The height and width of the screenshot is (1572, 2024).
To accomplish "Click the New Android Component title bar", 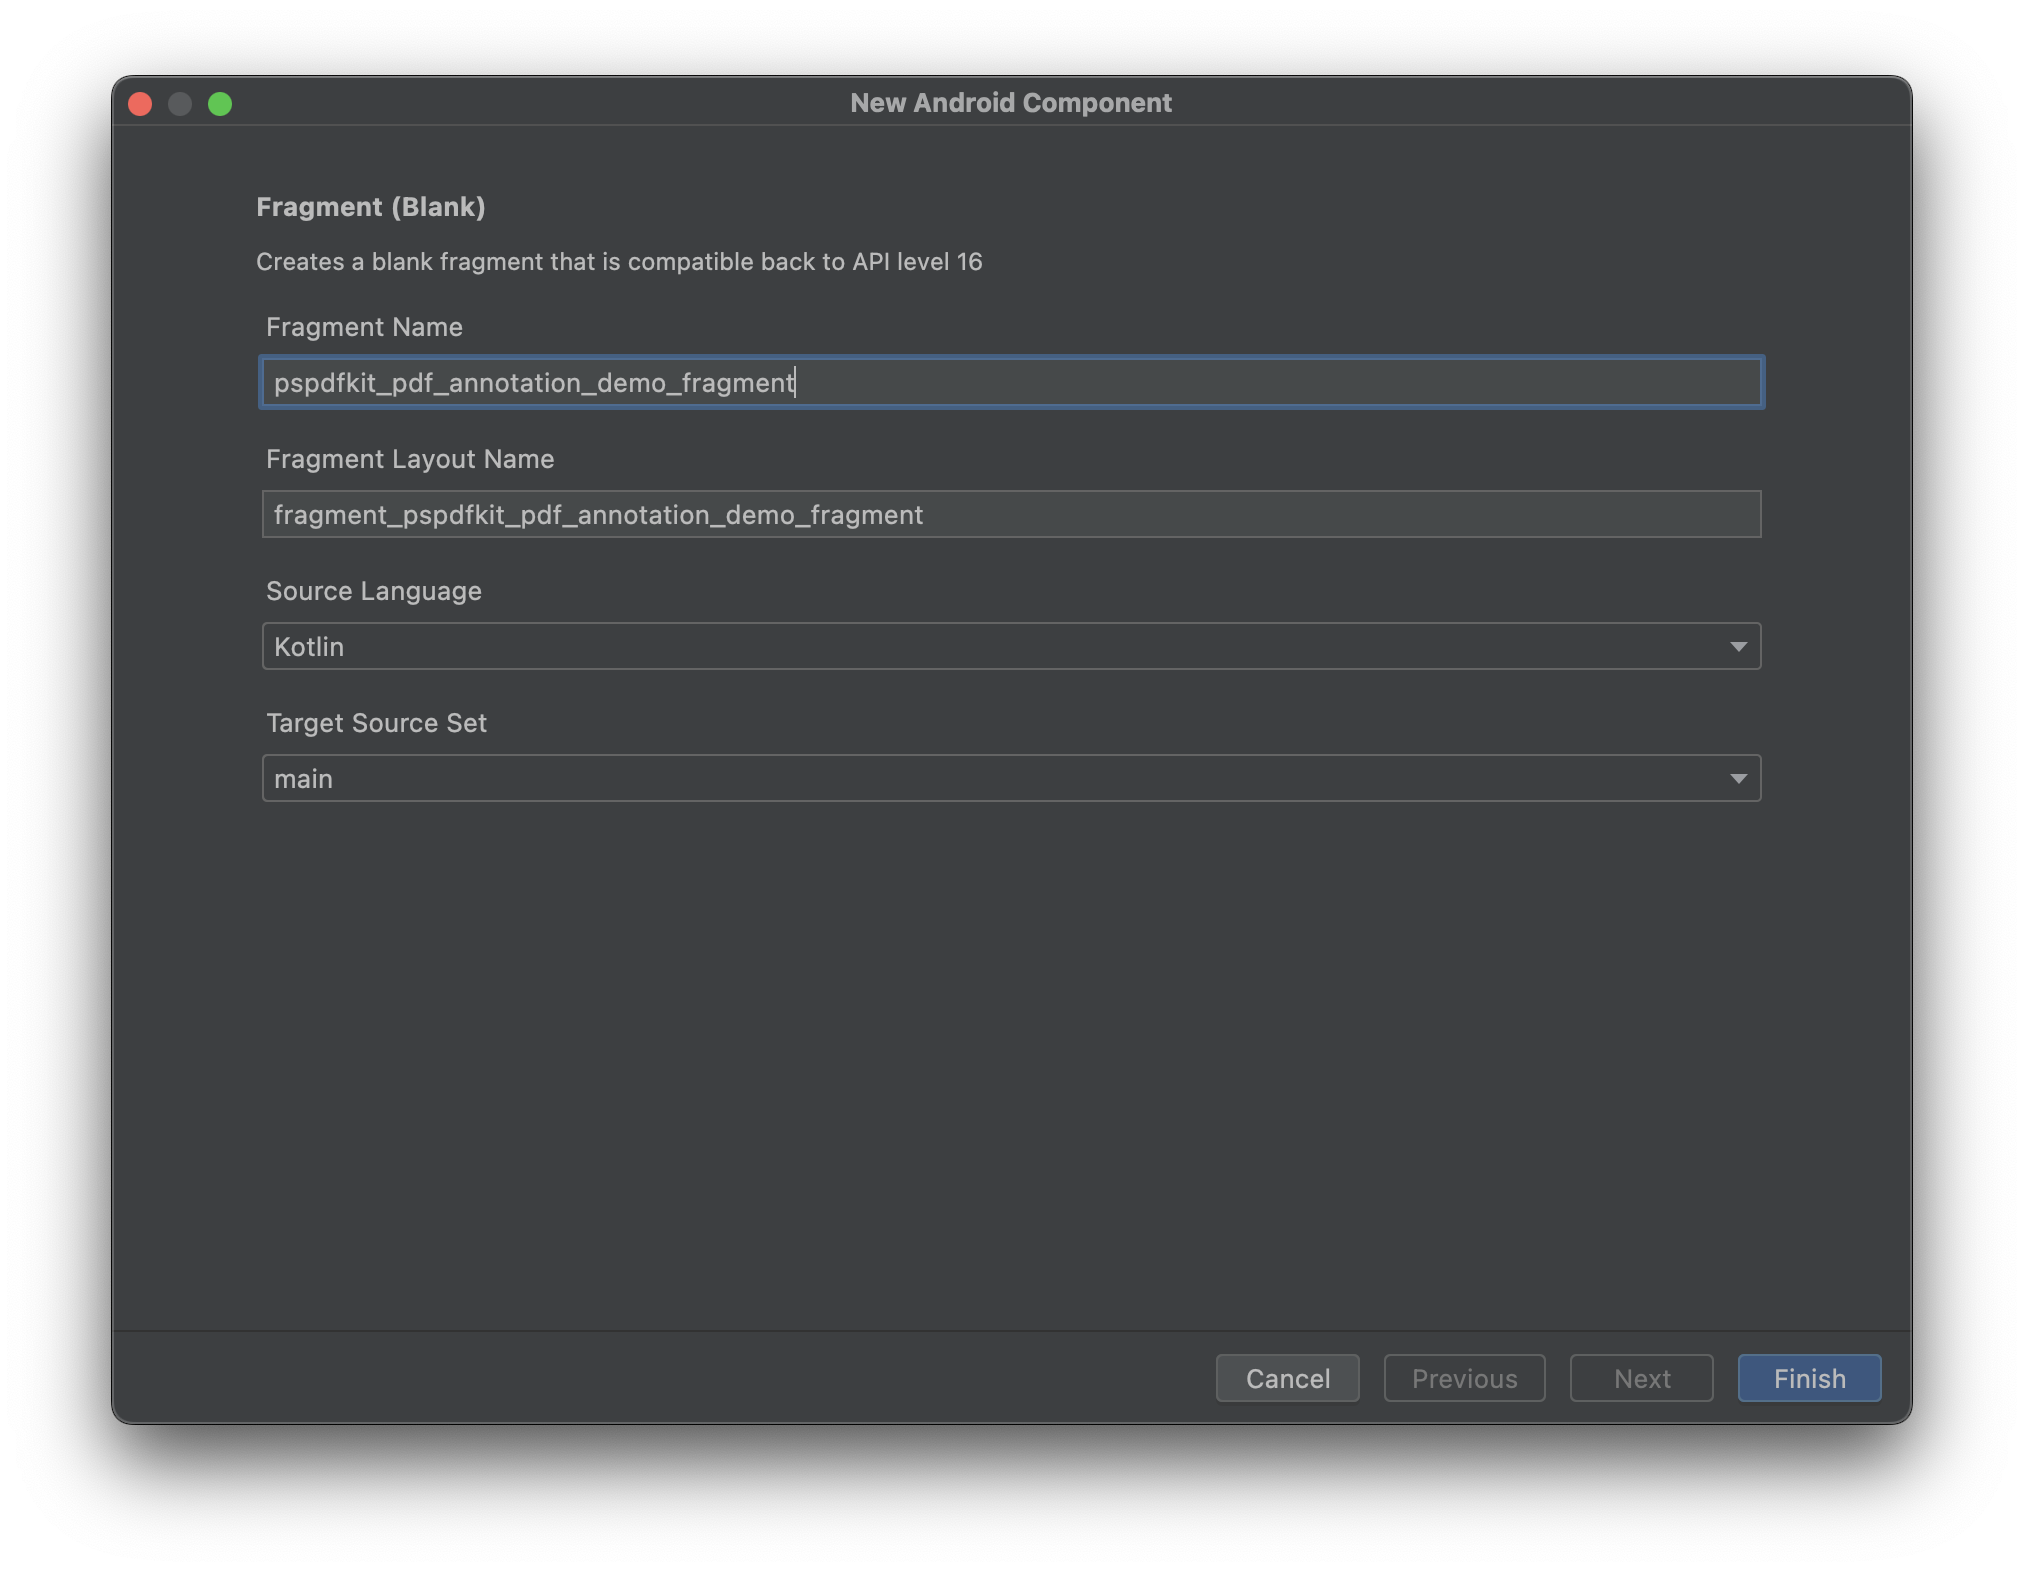I will click(x=1011, y=102).
